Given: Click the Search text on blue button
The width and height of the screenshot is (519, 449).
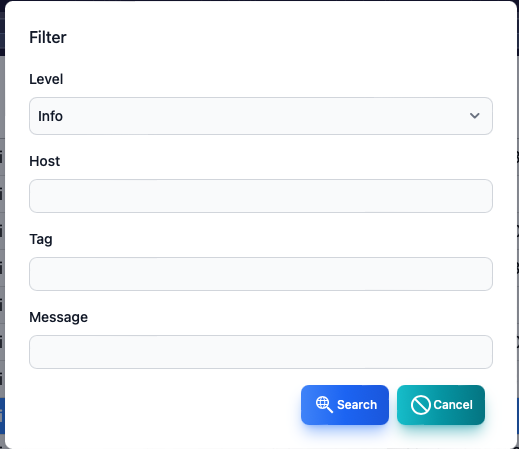Looking at the screenshot, I should pyautogui.click(x=357, y=405).
